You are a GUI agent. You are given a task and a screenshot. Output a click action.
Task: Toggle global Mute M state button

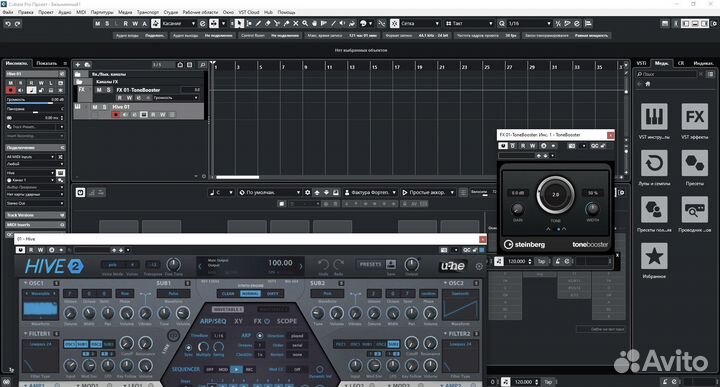click(97, 23)
